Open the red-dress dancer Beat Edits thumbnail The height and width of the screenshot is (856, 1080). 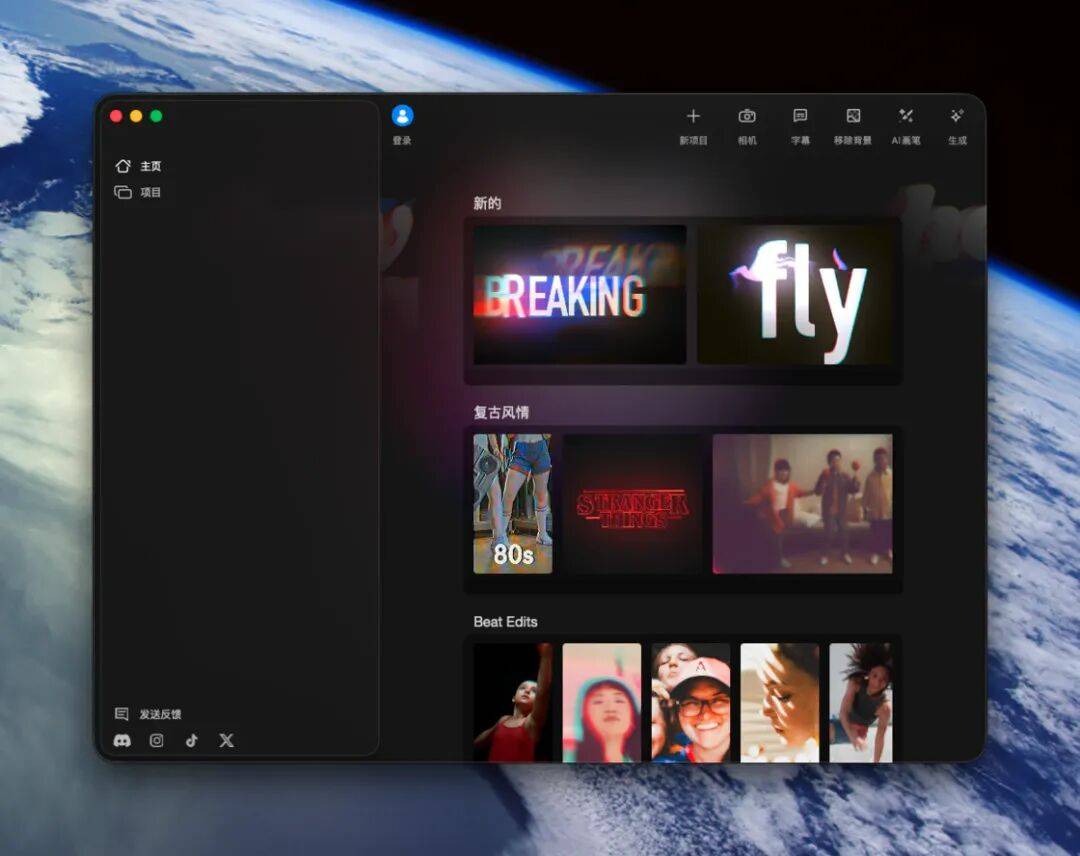pos(512,702)
